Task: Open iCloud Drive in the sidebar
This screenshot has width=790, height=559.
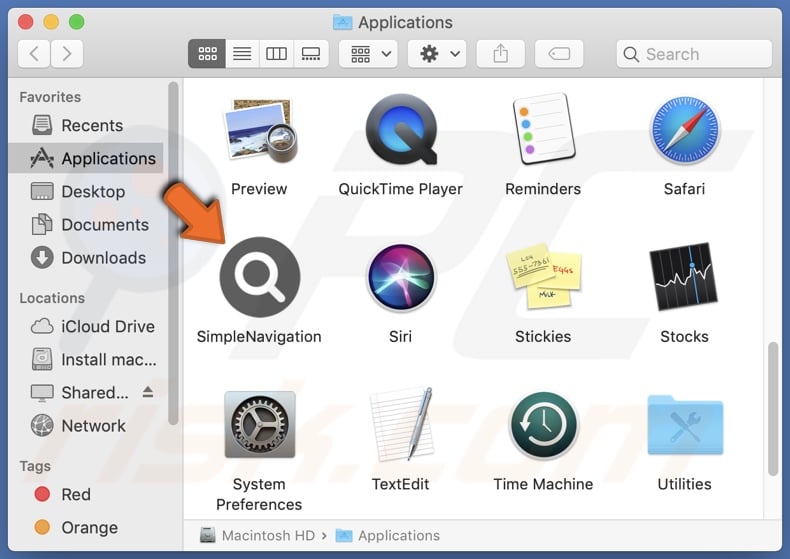Action: [x=86, y=326]
